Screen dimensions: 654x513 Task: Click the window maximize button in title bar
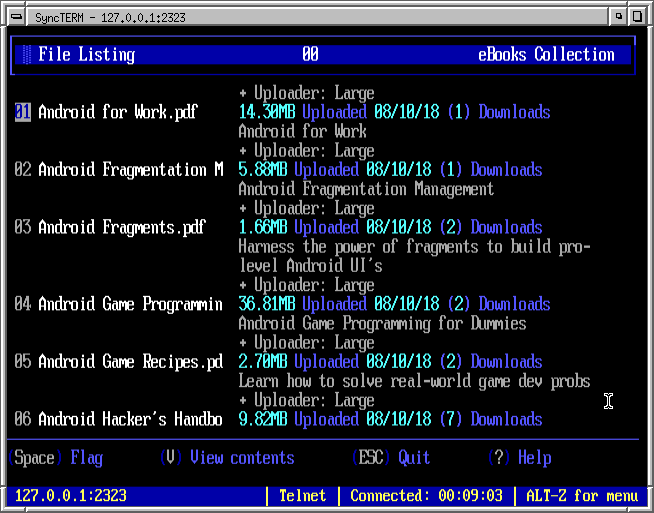tap(637, 17)
